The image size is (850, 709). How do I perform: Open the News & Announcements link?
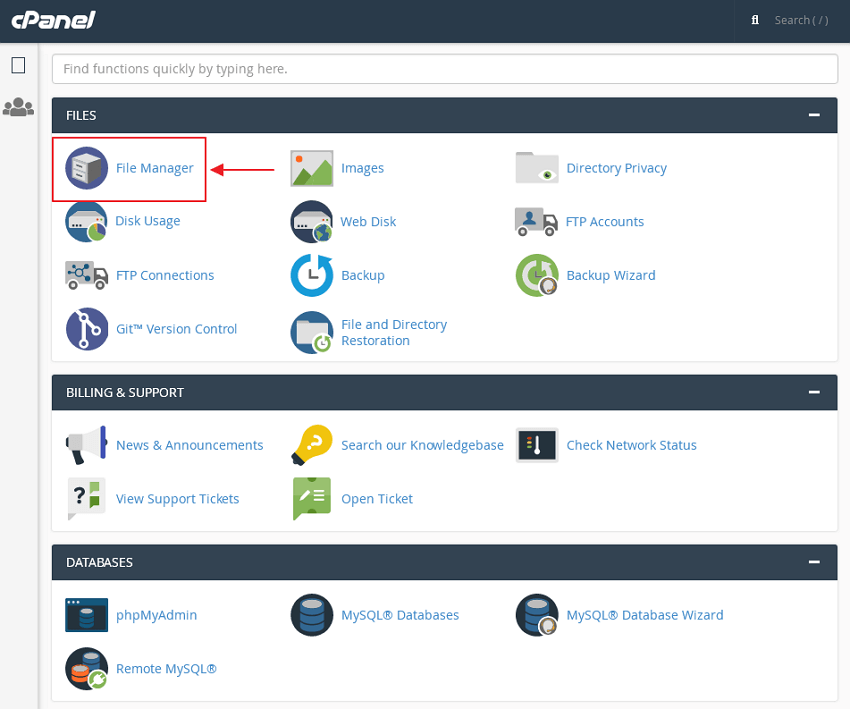tap(189, 445)
